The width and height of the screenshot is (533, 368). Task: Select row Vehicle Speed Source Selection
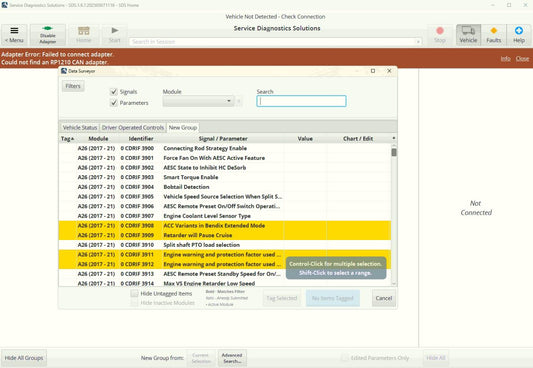click(225, 196)
